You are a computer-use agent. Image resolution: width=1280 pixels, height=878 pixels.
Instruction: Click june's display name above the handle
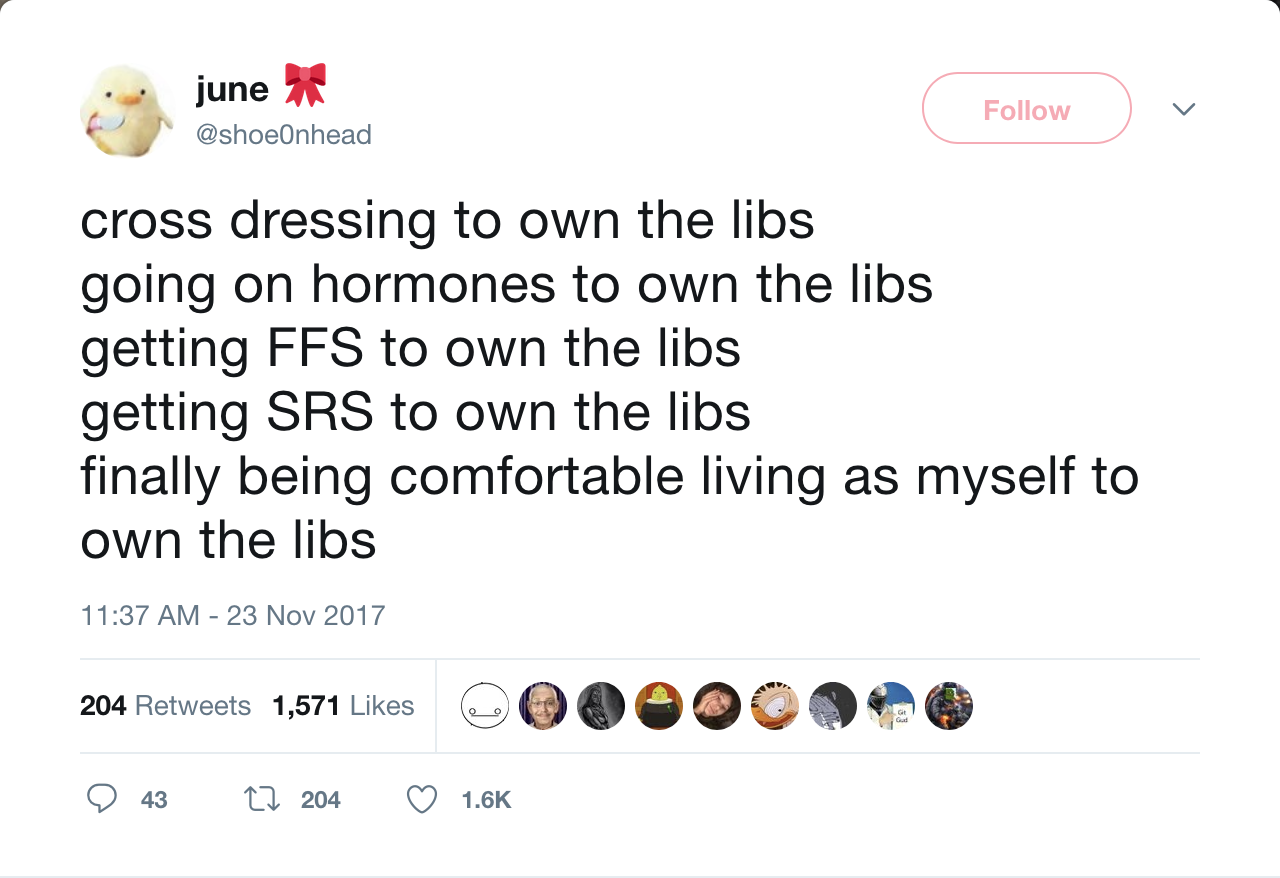(232, 88)
